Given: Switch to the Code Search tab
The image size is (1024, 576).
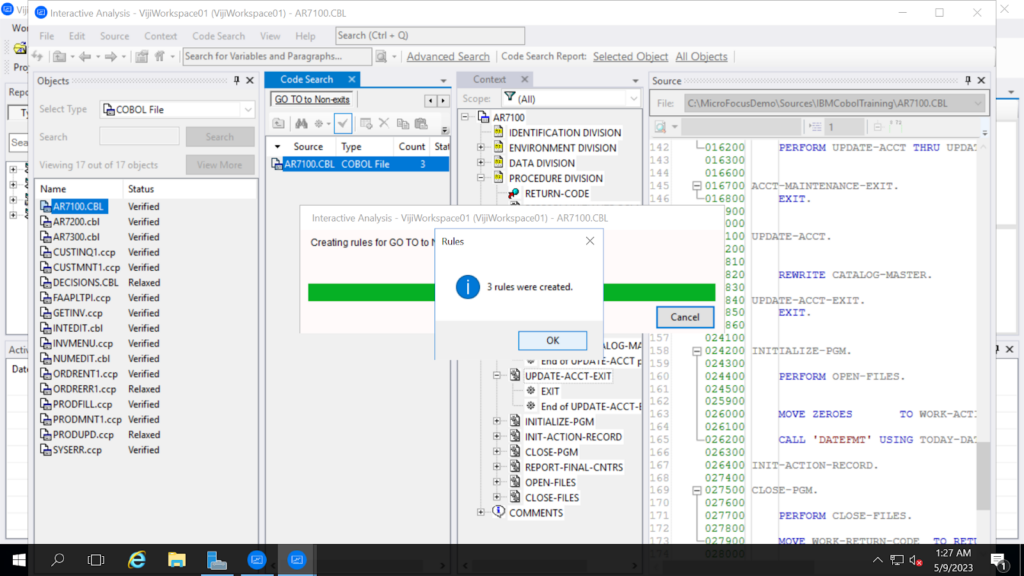Looking at the screenshot, I should (x=306, y=79).
